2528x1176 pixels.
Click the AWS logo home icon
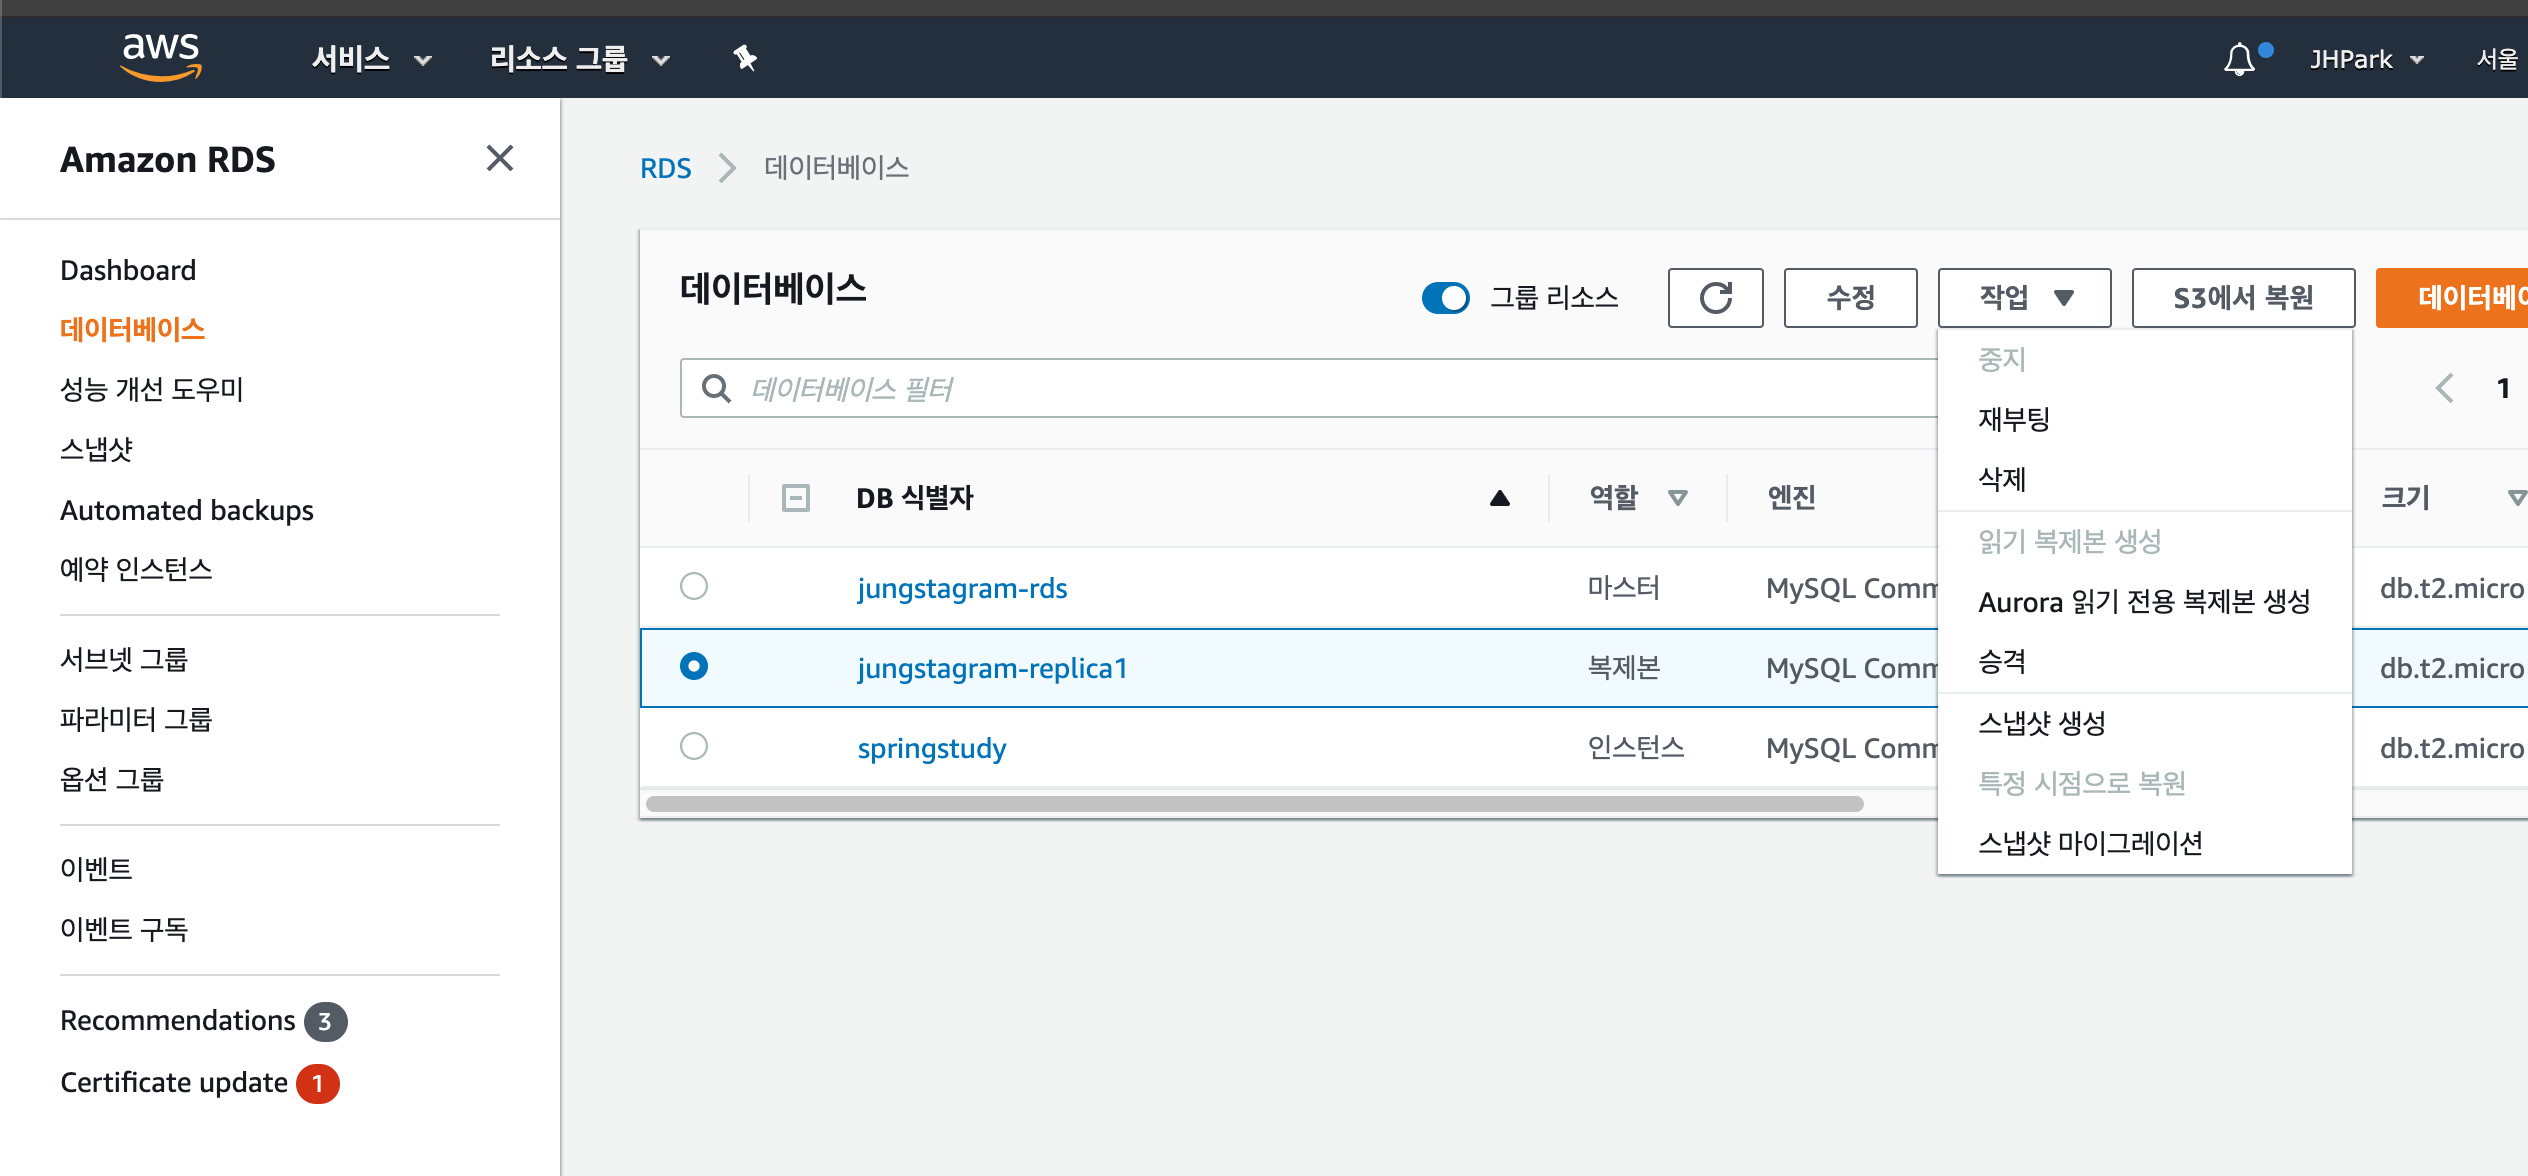pos(161,56)
